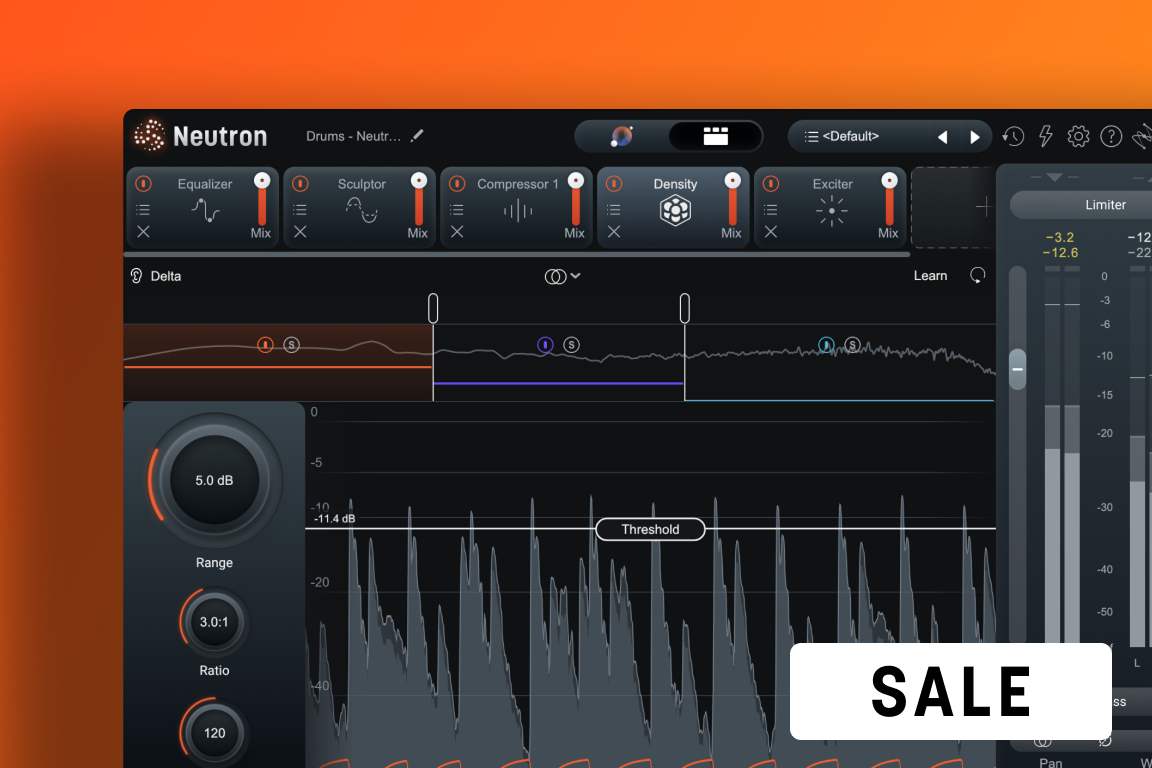The image size is (1152, 768).
Task: Click the second crossover handle between mid and high
Action: pyautogui.click(x=685, y=308)
